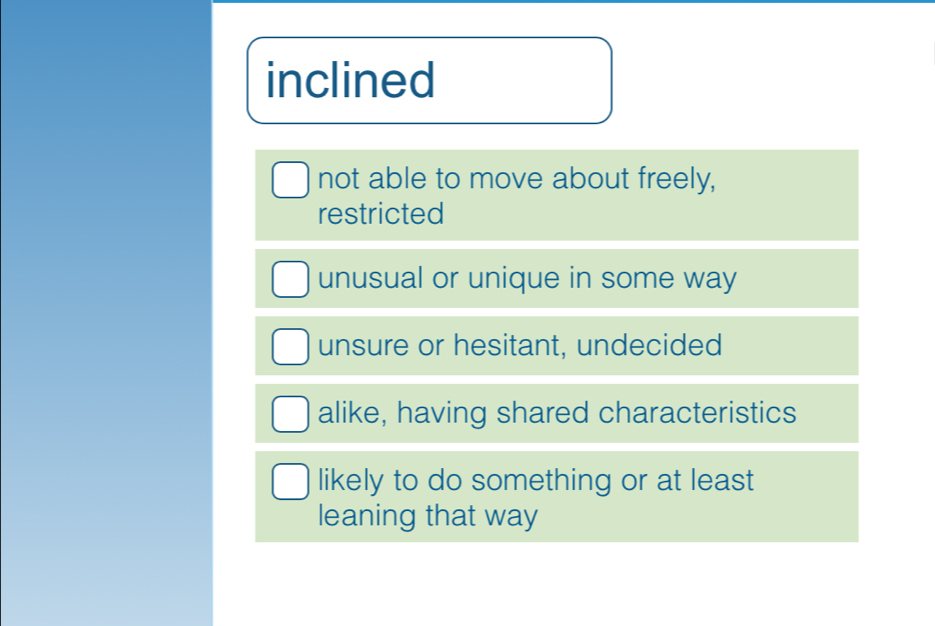Pick the 'unsure or hesitant, undecided' answer text
Viewport: 935px width, 626px height.
tap(520, 346)
